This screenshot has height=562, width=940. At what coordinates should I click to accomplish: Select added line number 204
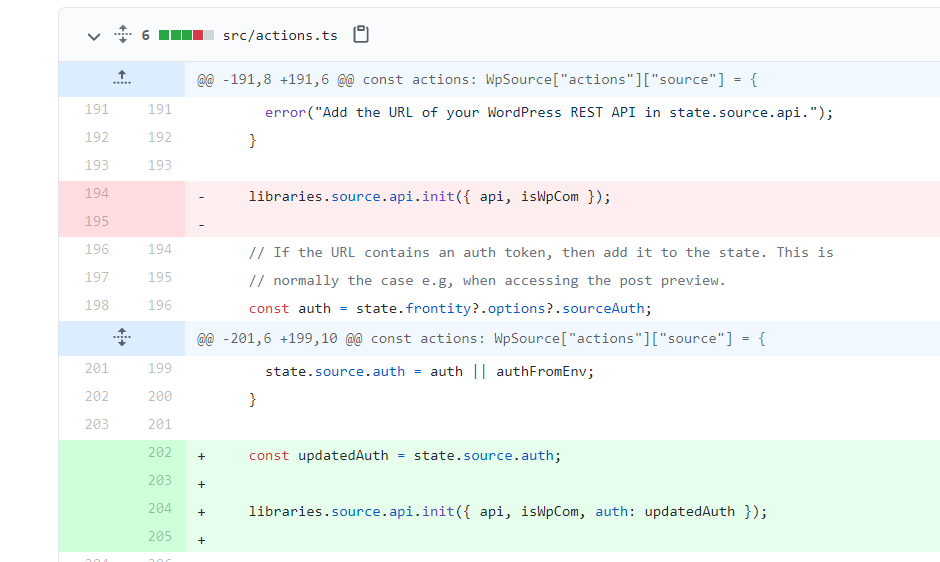[160, 509]
